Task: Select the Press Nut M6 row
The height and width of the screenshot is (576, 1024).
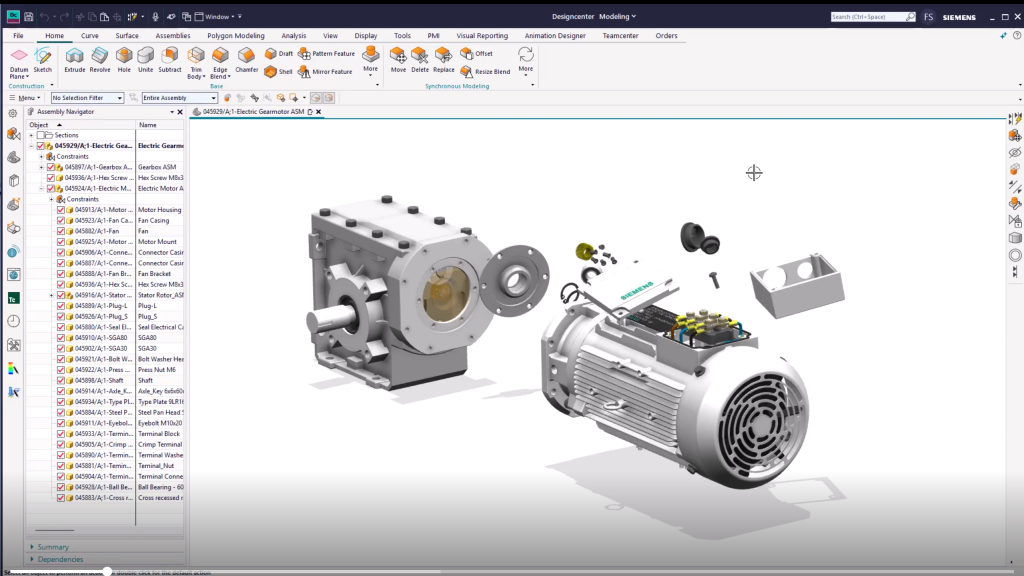Action: coord(106,370)
